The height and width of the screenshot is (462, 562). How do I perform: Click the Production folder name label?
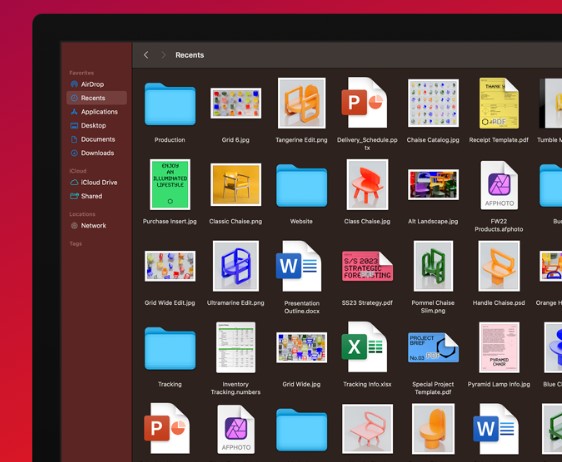click(170, 140)
